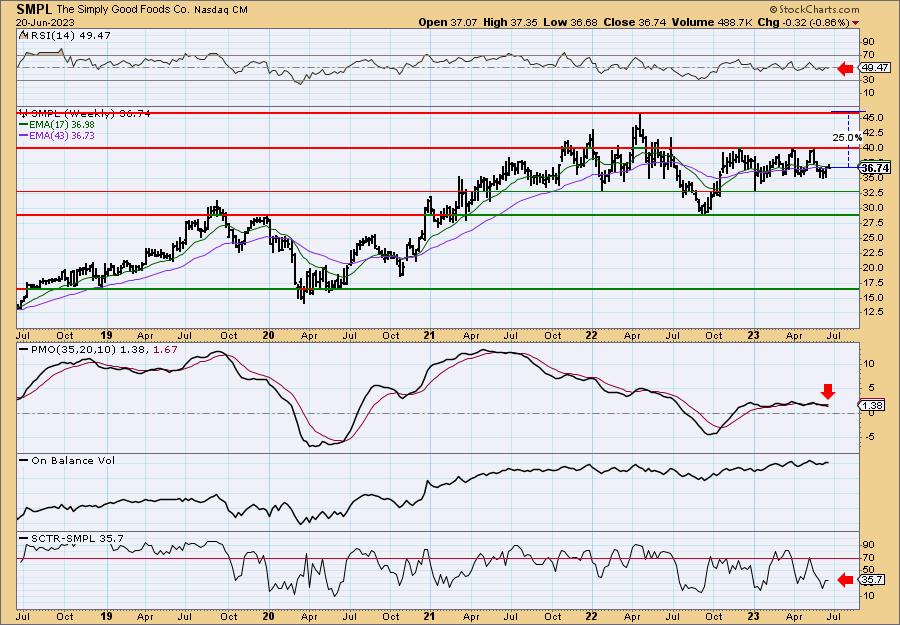Screen dimensions: 900x625
Task: Click the -5 PMO axis label
Action: (869, 437)
